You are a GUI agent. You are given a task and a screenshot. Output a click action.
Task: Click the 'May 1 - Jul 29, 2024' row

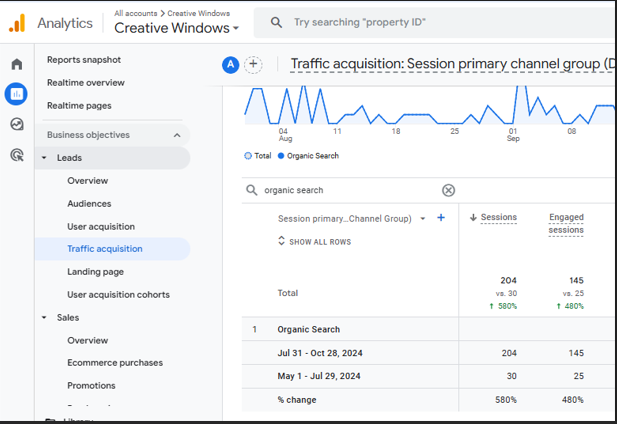pos(428,376)
